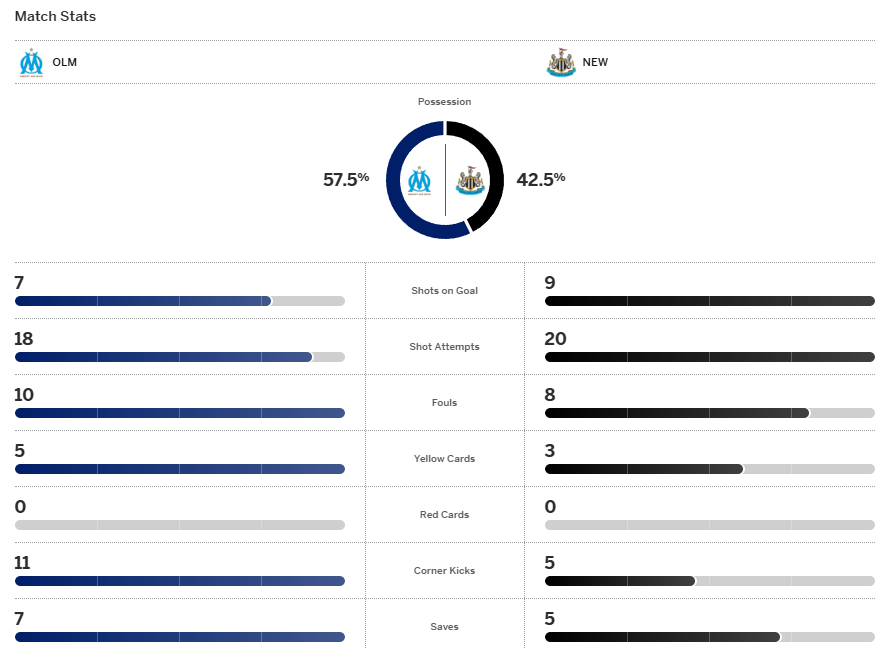Select the NEW team abbreviation
The image size is (886, 648).
click(x=595, y=62)
